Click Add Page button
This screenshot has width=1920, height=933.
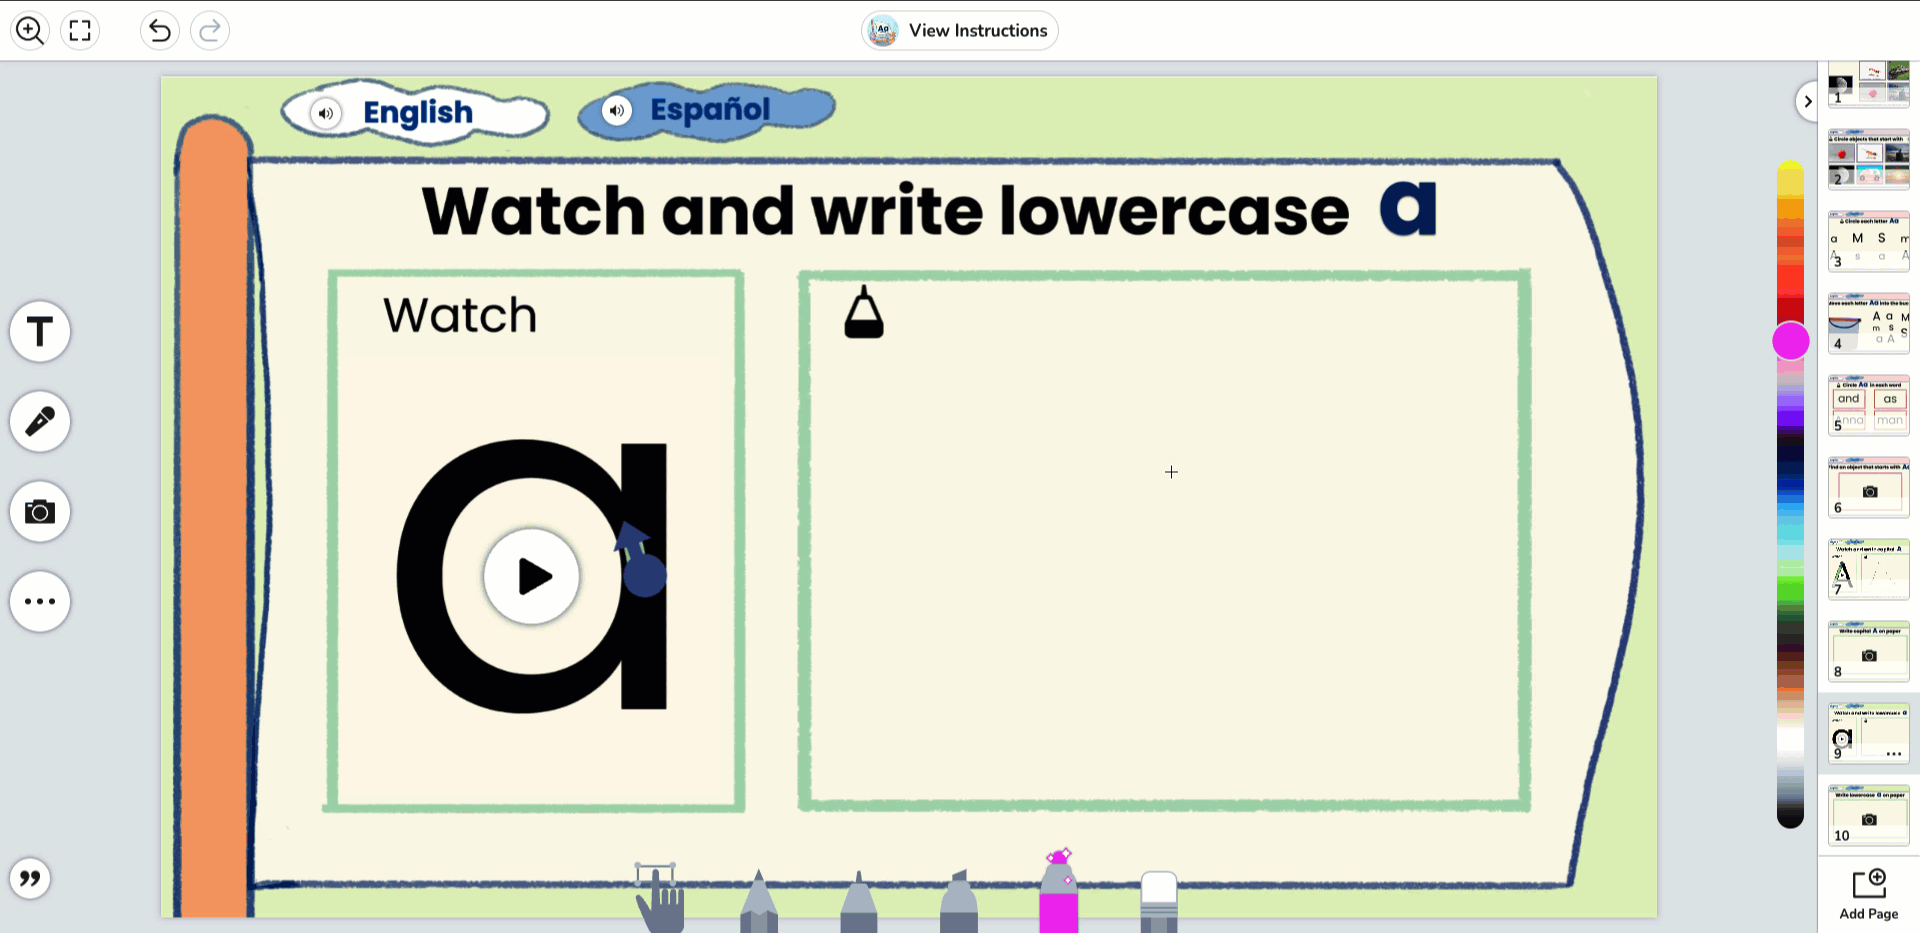click(x=1869, y=894)
